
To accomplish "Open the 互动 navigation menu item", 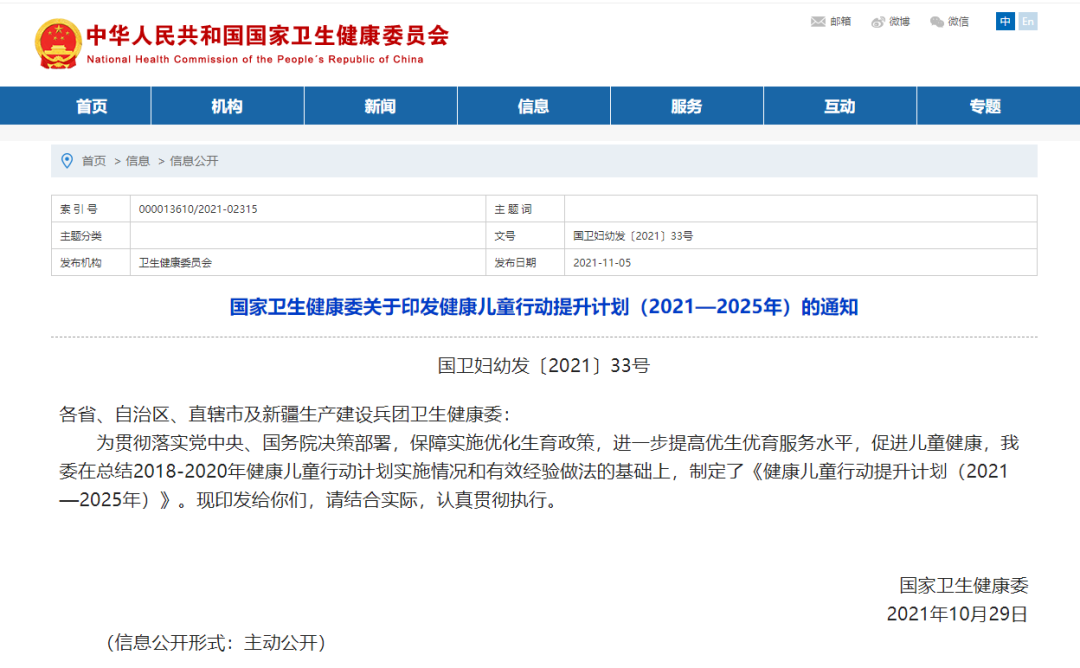I will 839,107.
